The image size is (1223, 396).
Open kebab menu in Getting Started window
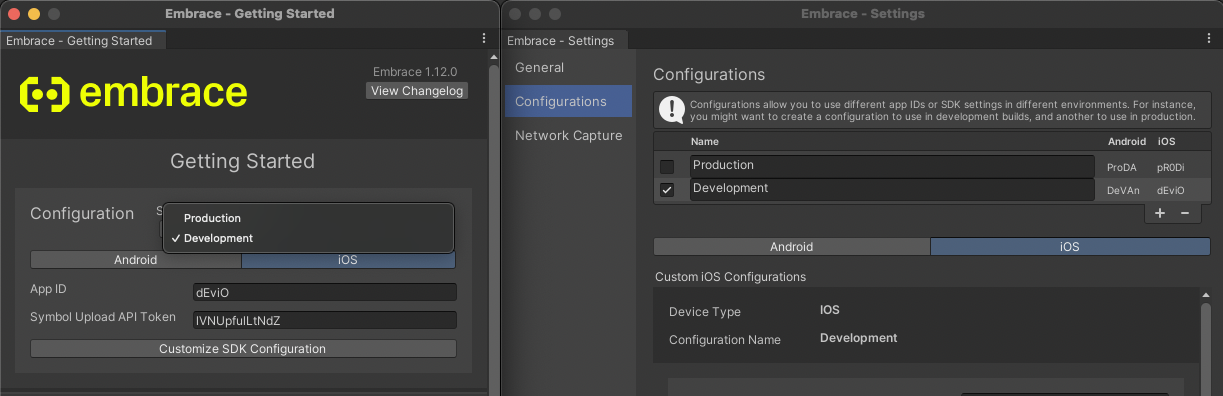click(483, 39)
